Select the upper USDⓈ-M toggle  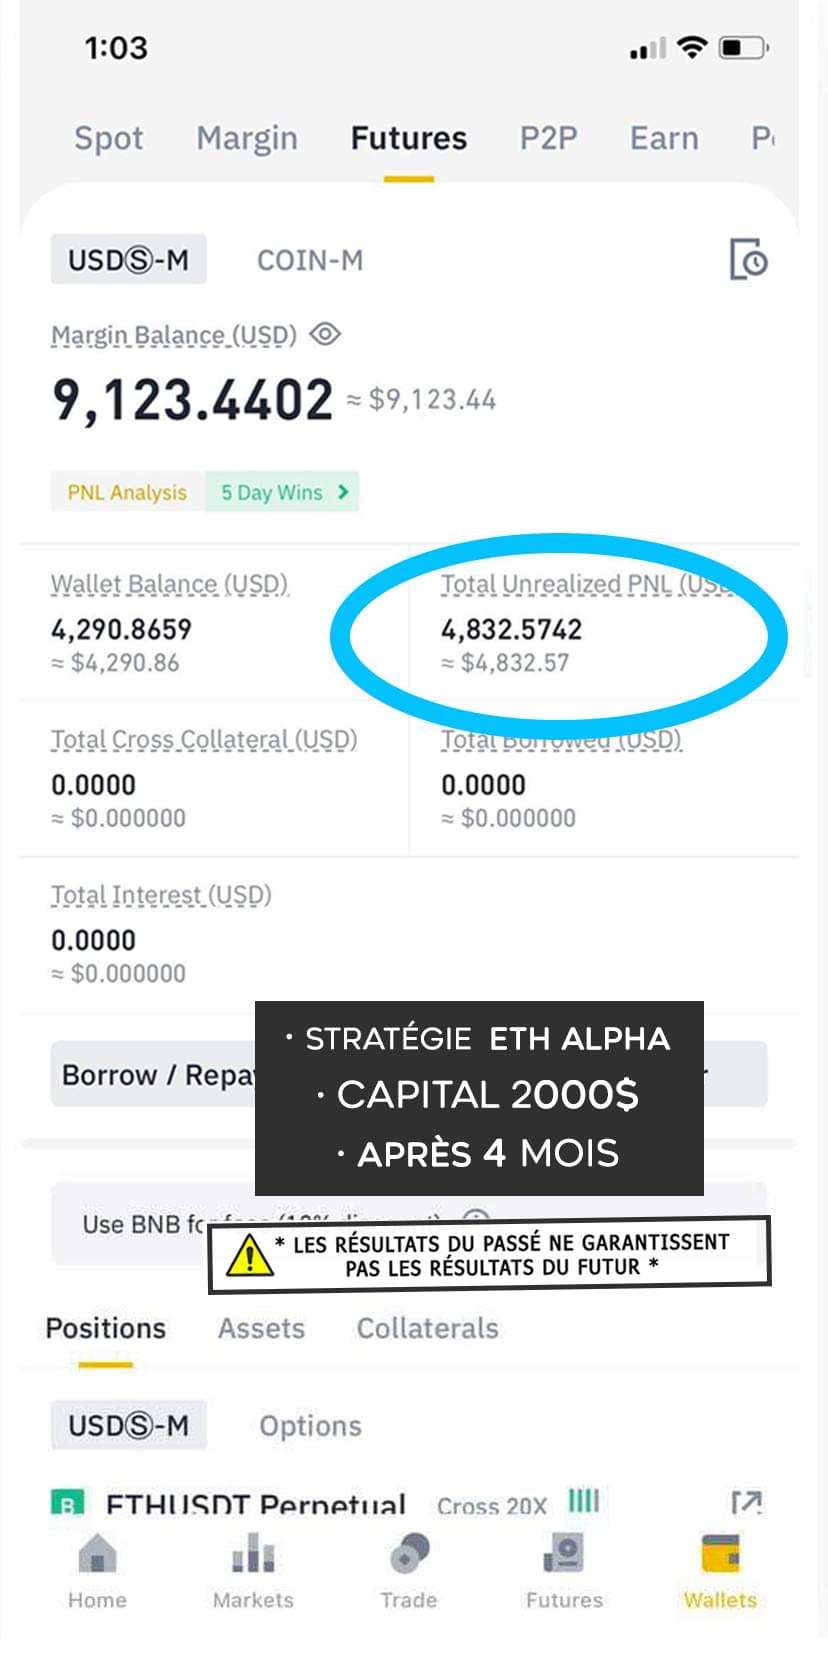(x=128, y=260)
